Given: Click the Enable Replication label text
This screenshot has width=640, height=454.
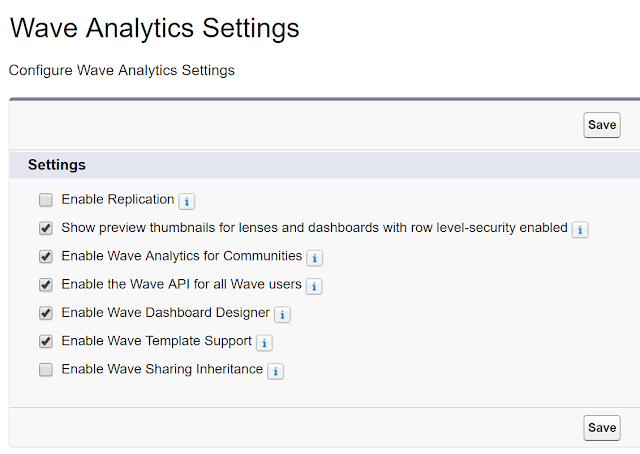Looking at the screenshot, I should [118, 199].
